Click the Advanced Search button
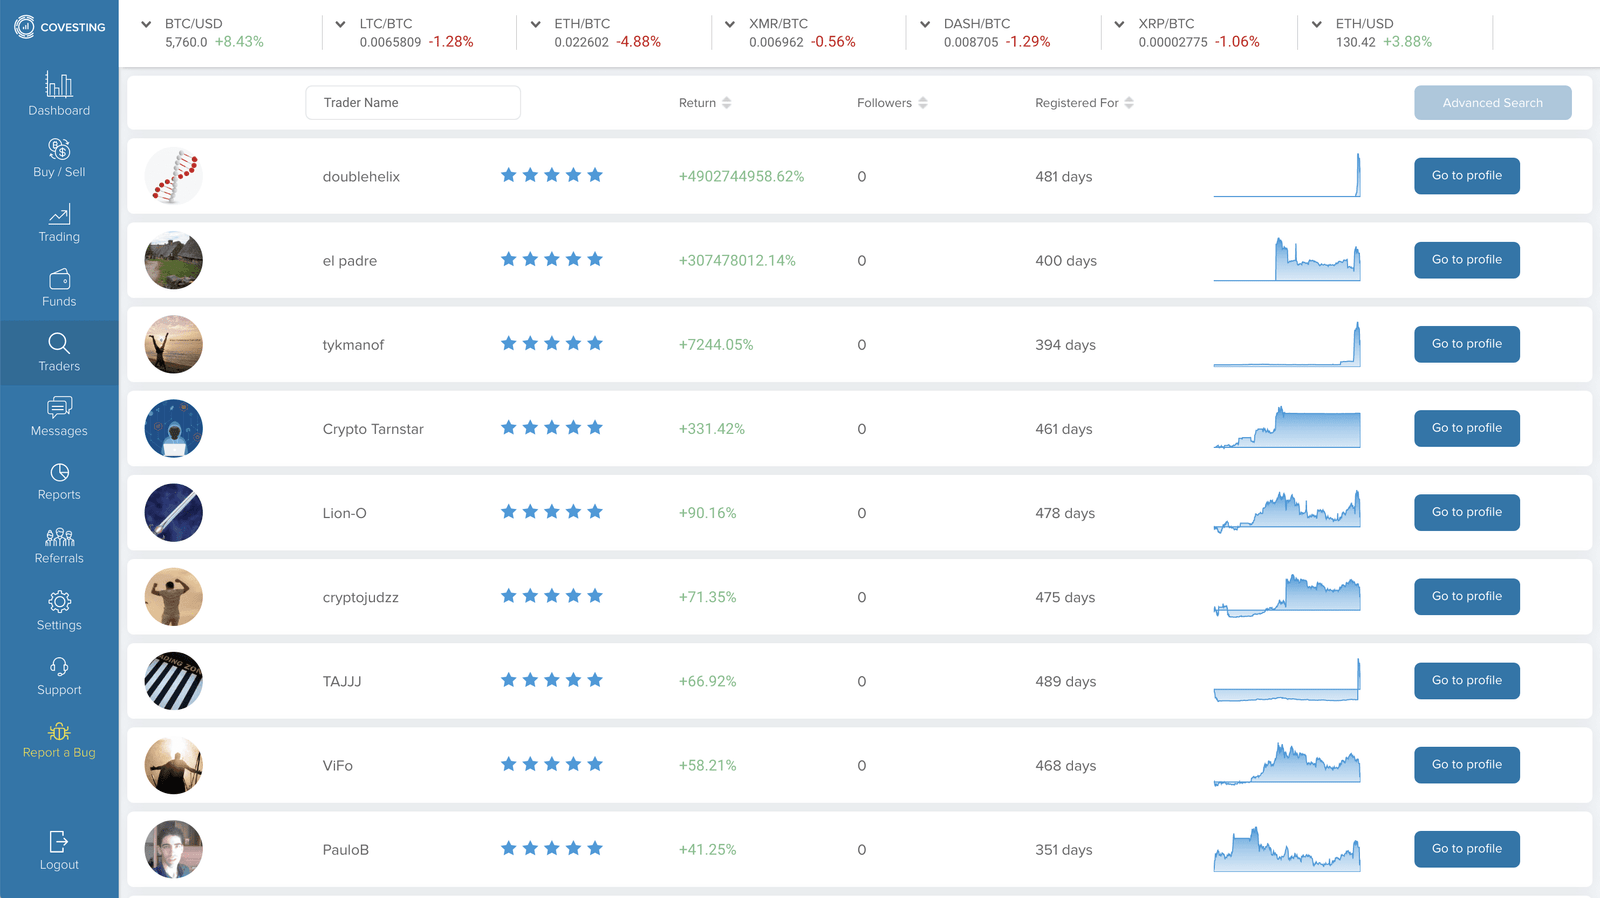1600x898 pixels. coord(1492,103)
